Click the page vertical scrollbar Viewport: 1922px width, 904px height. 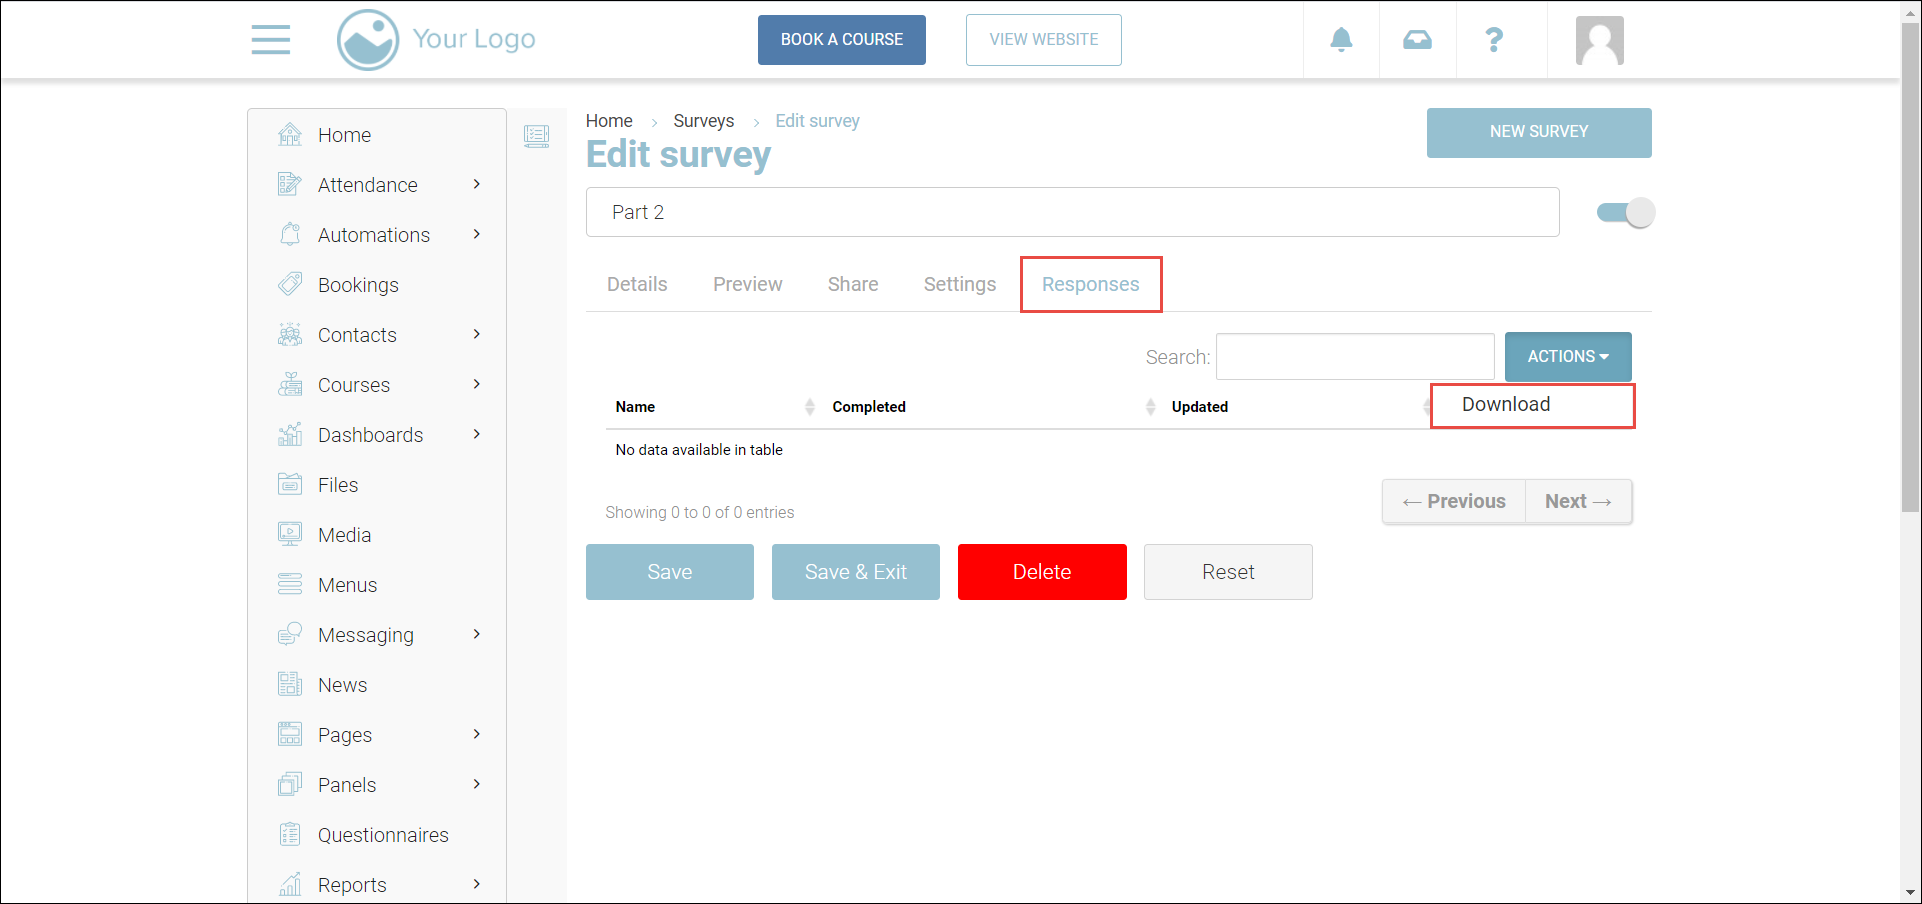1910,268
